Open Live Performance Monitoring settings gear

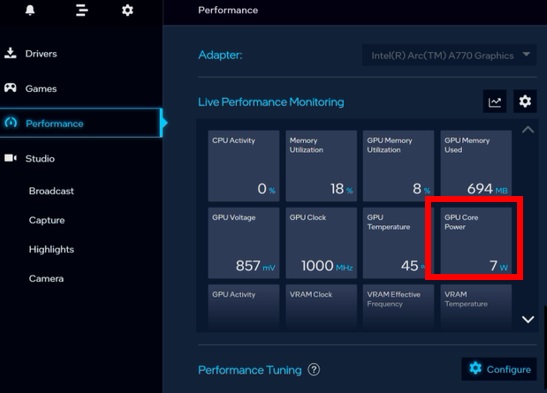[525, 101]
